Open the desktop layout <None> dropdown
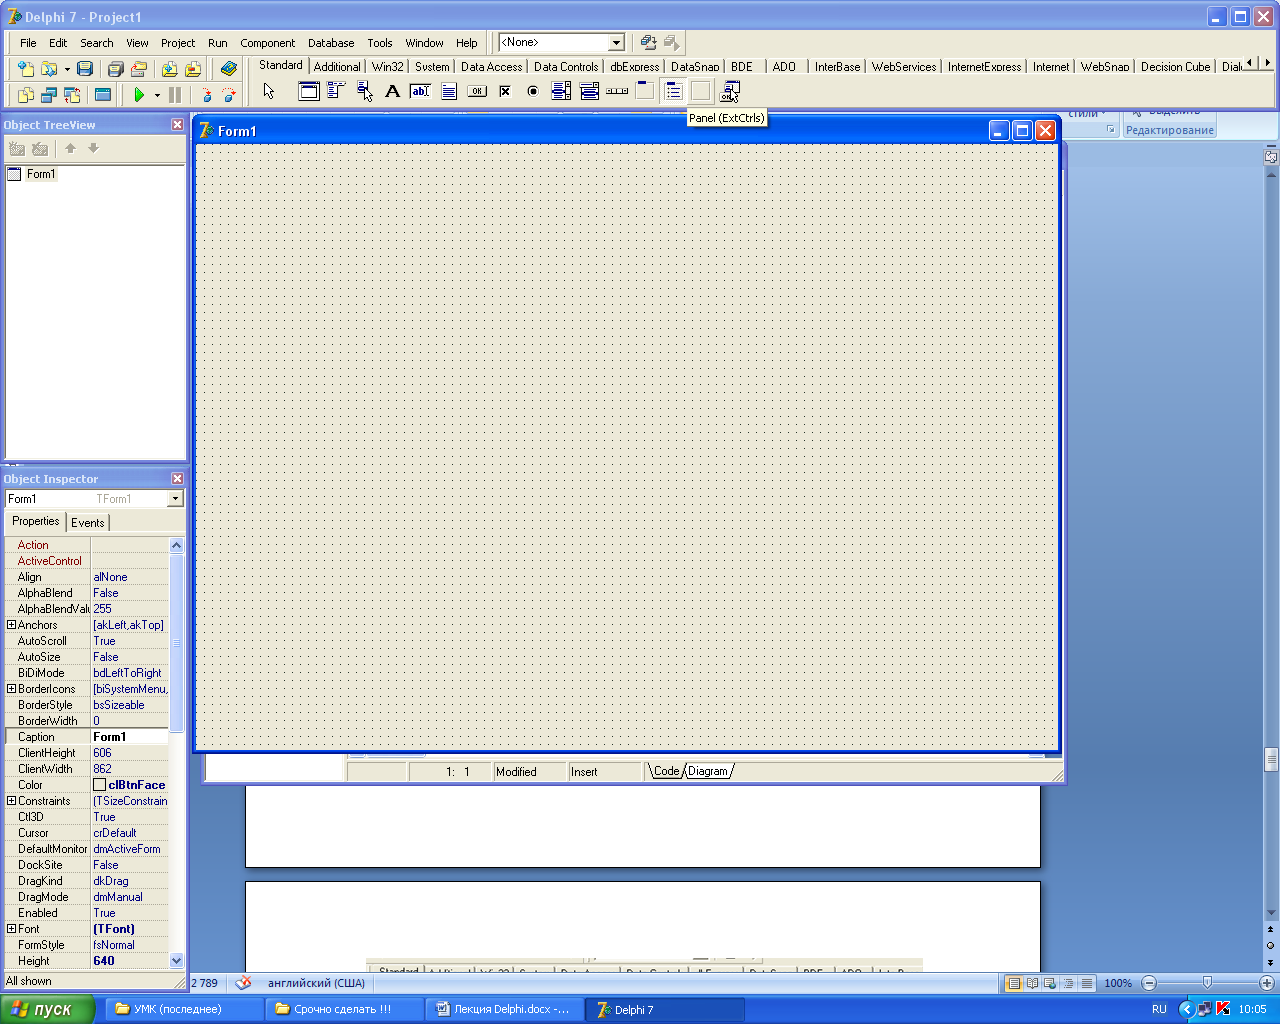Image resolution: width=1280 pixels, height=1024 pixels. point(616,42)
